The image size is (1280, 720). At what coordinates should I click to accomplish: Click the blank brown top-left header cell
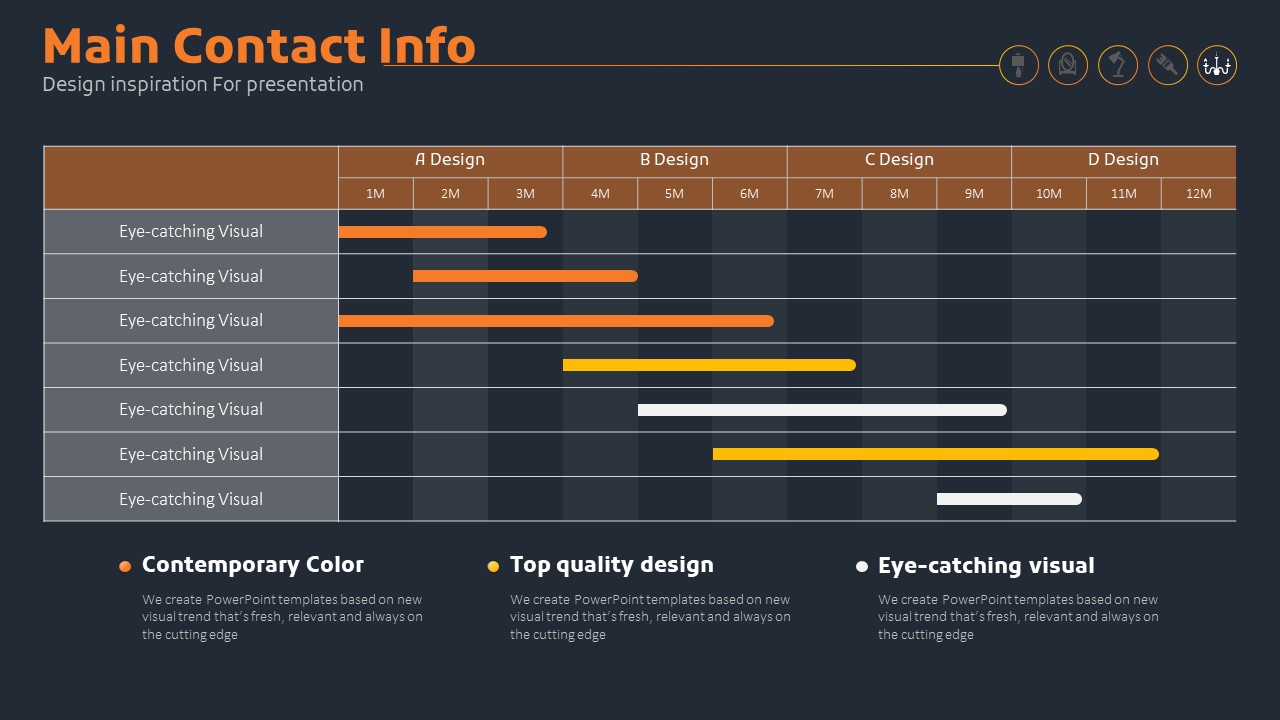(x=191, y=178)
